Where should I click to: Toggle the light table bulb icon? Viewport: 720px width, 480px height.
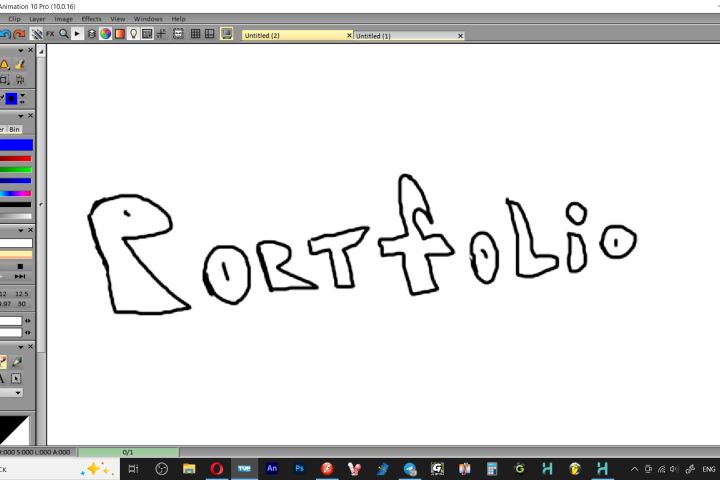pyautogui.click(x=133, y=34)
